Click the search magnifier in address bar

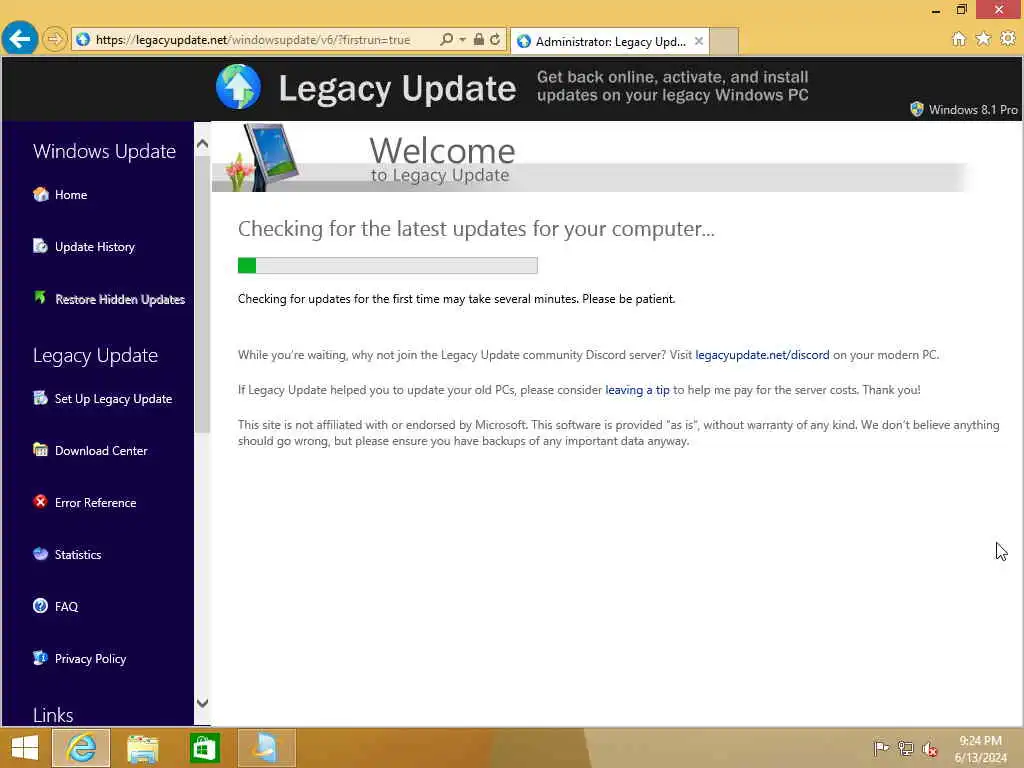(x=447, y=39)
